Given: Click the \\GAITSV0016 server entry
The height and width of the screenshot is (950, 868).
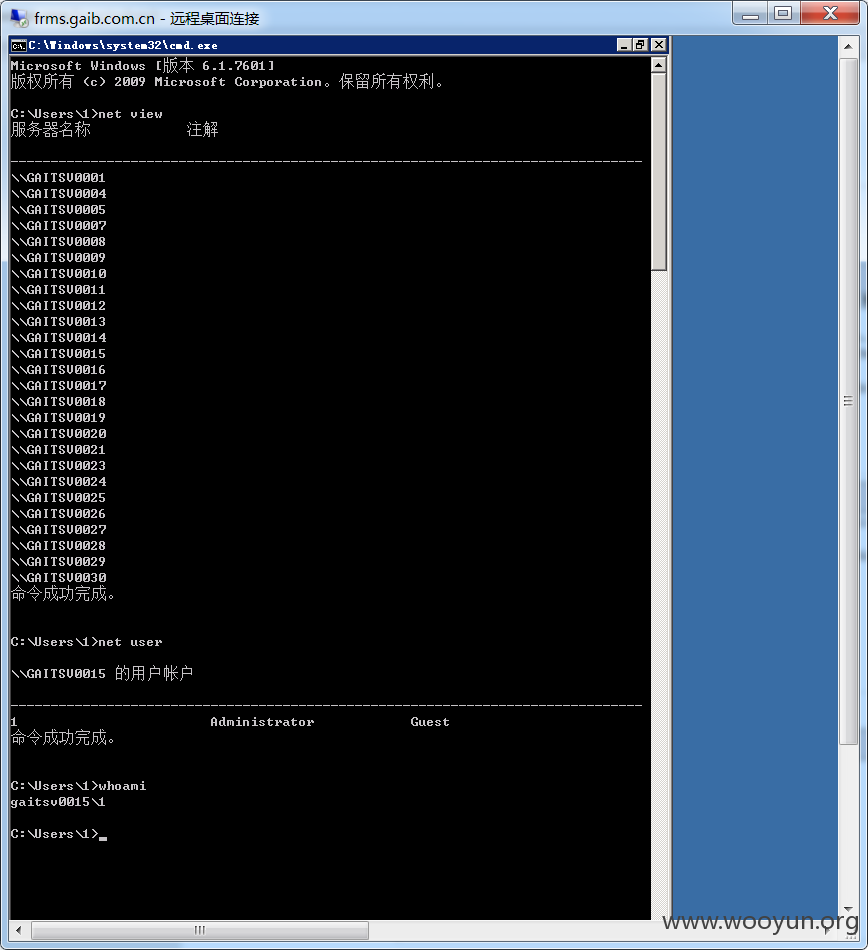Looking at the screenshot, I should (58, 370).
